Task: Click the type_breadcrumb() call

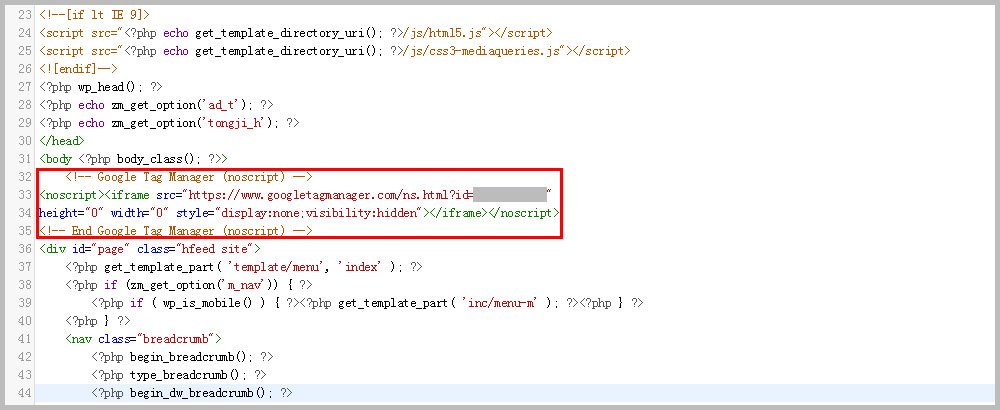Action: (x=190, y=375)
